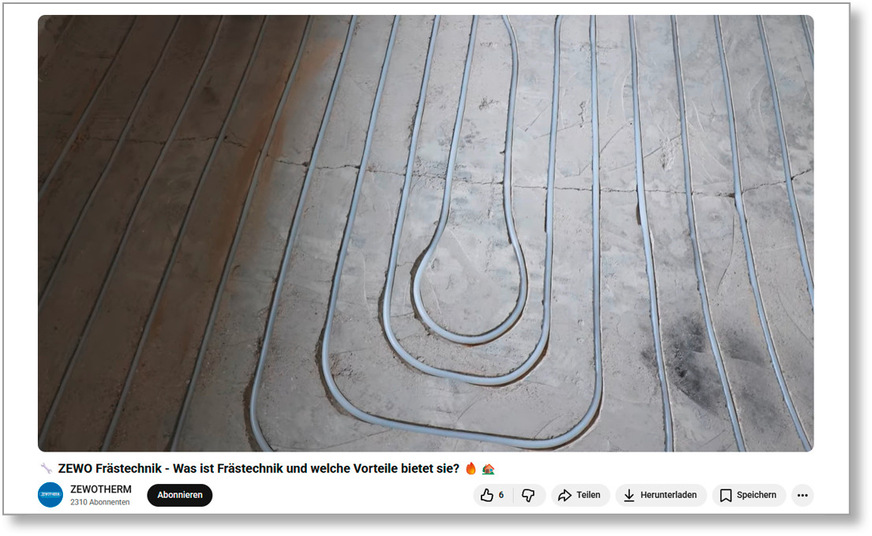Click the bookmark save icon
The image size is (872, 536).
[x=725, y=495]
